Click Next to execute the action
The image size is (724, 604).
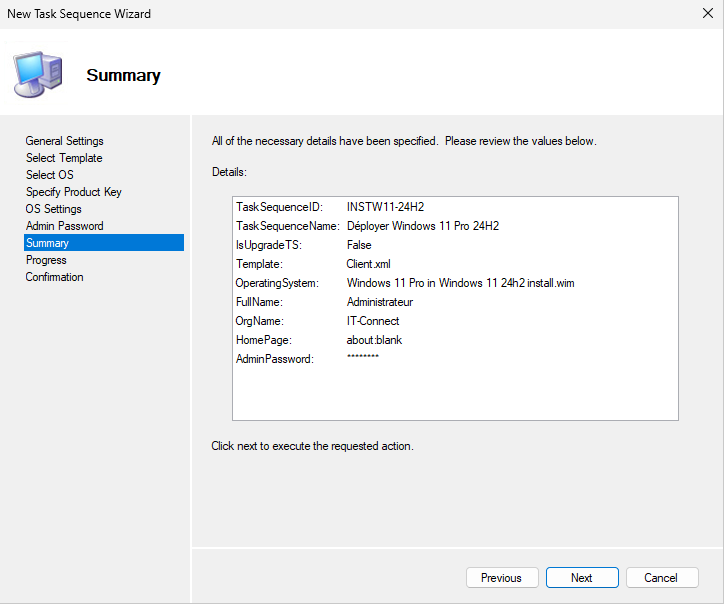tap(582, 578)
